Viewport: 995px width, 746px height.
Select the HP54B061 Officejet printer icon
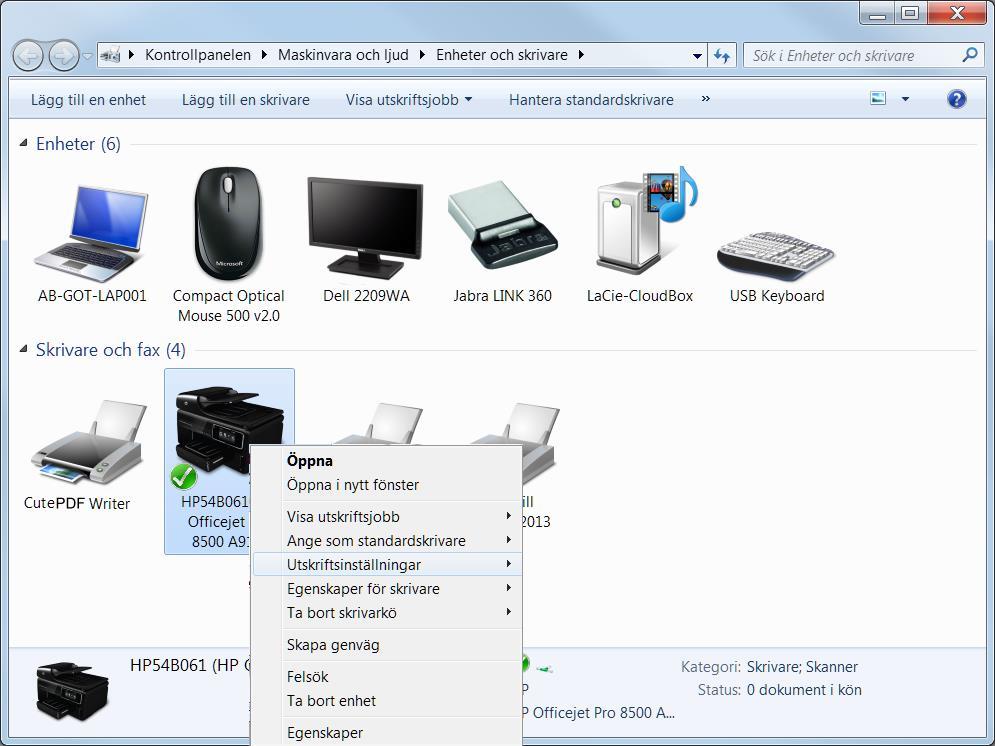(229, 429)
